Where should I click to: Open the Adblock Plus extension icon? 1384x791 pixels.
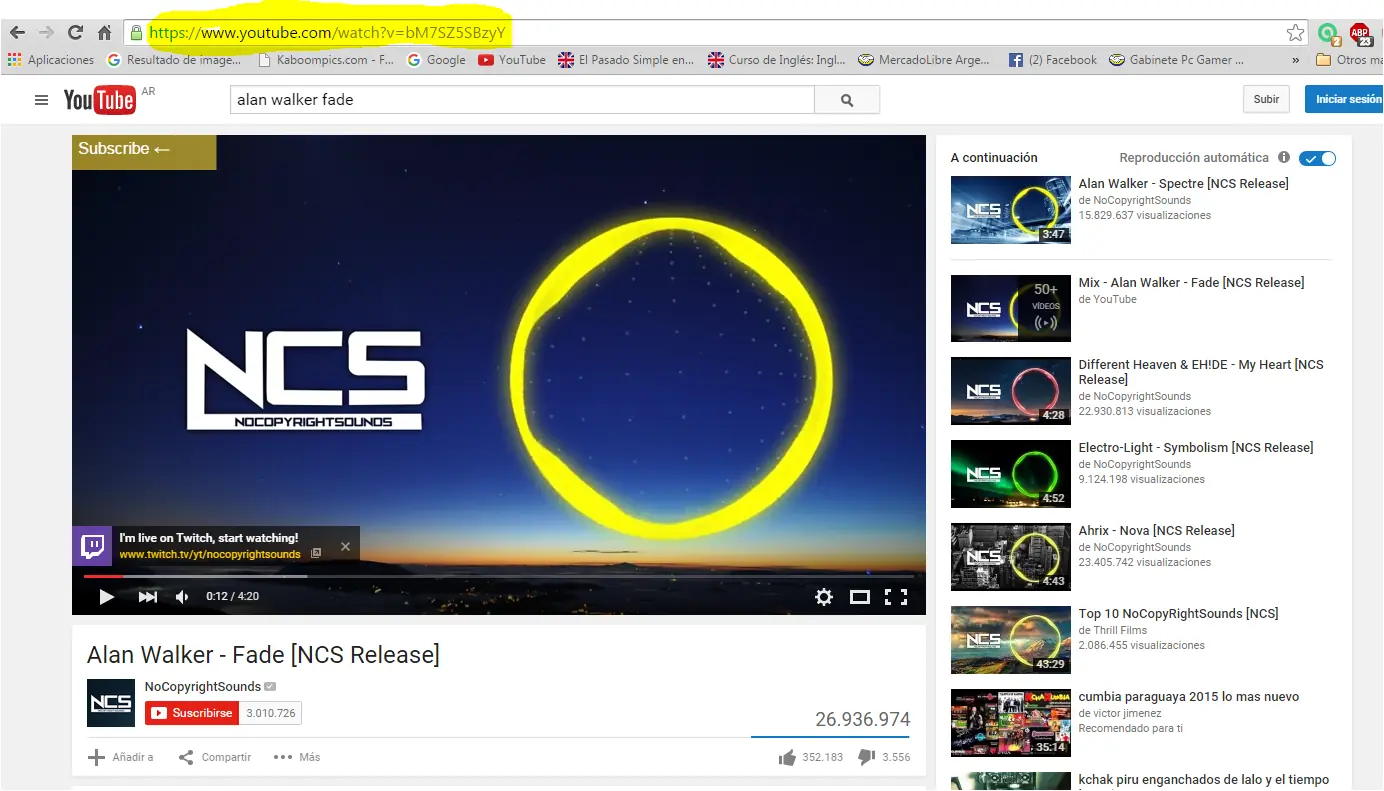click(1360, 34)
